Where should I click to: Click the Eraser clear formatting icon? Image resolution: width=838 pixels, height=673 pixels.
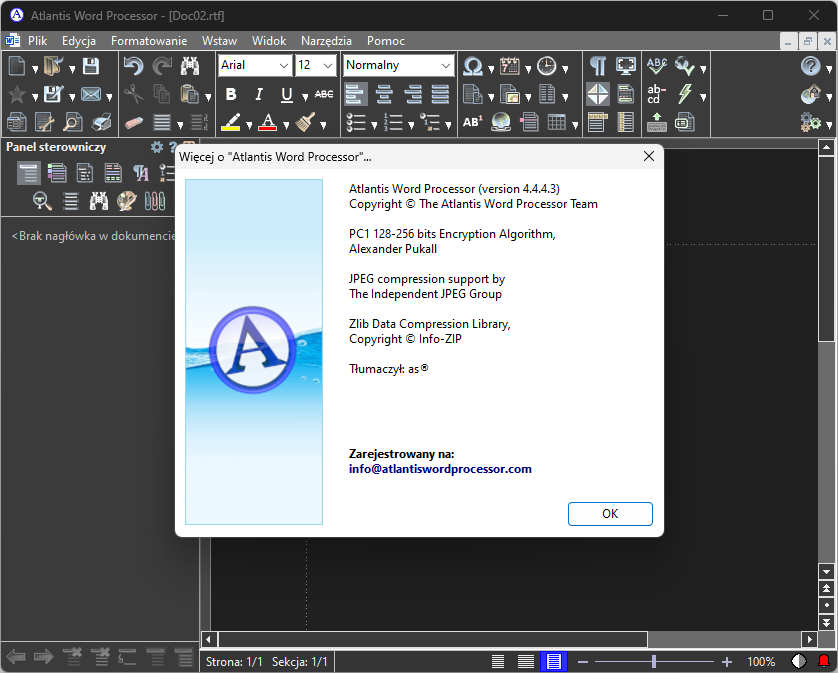pos(133,122)
